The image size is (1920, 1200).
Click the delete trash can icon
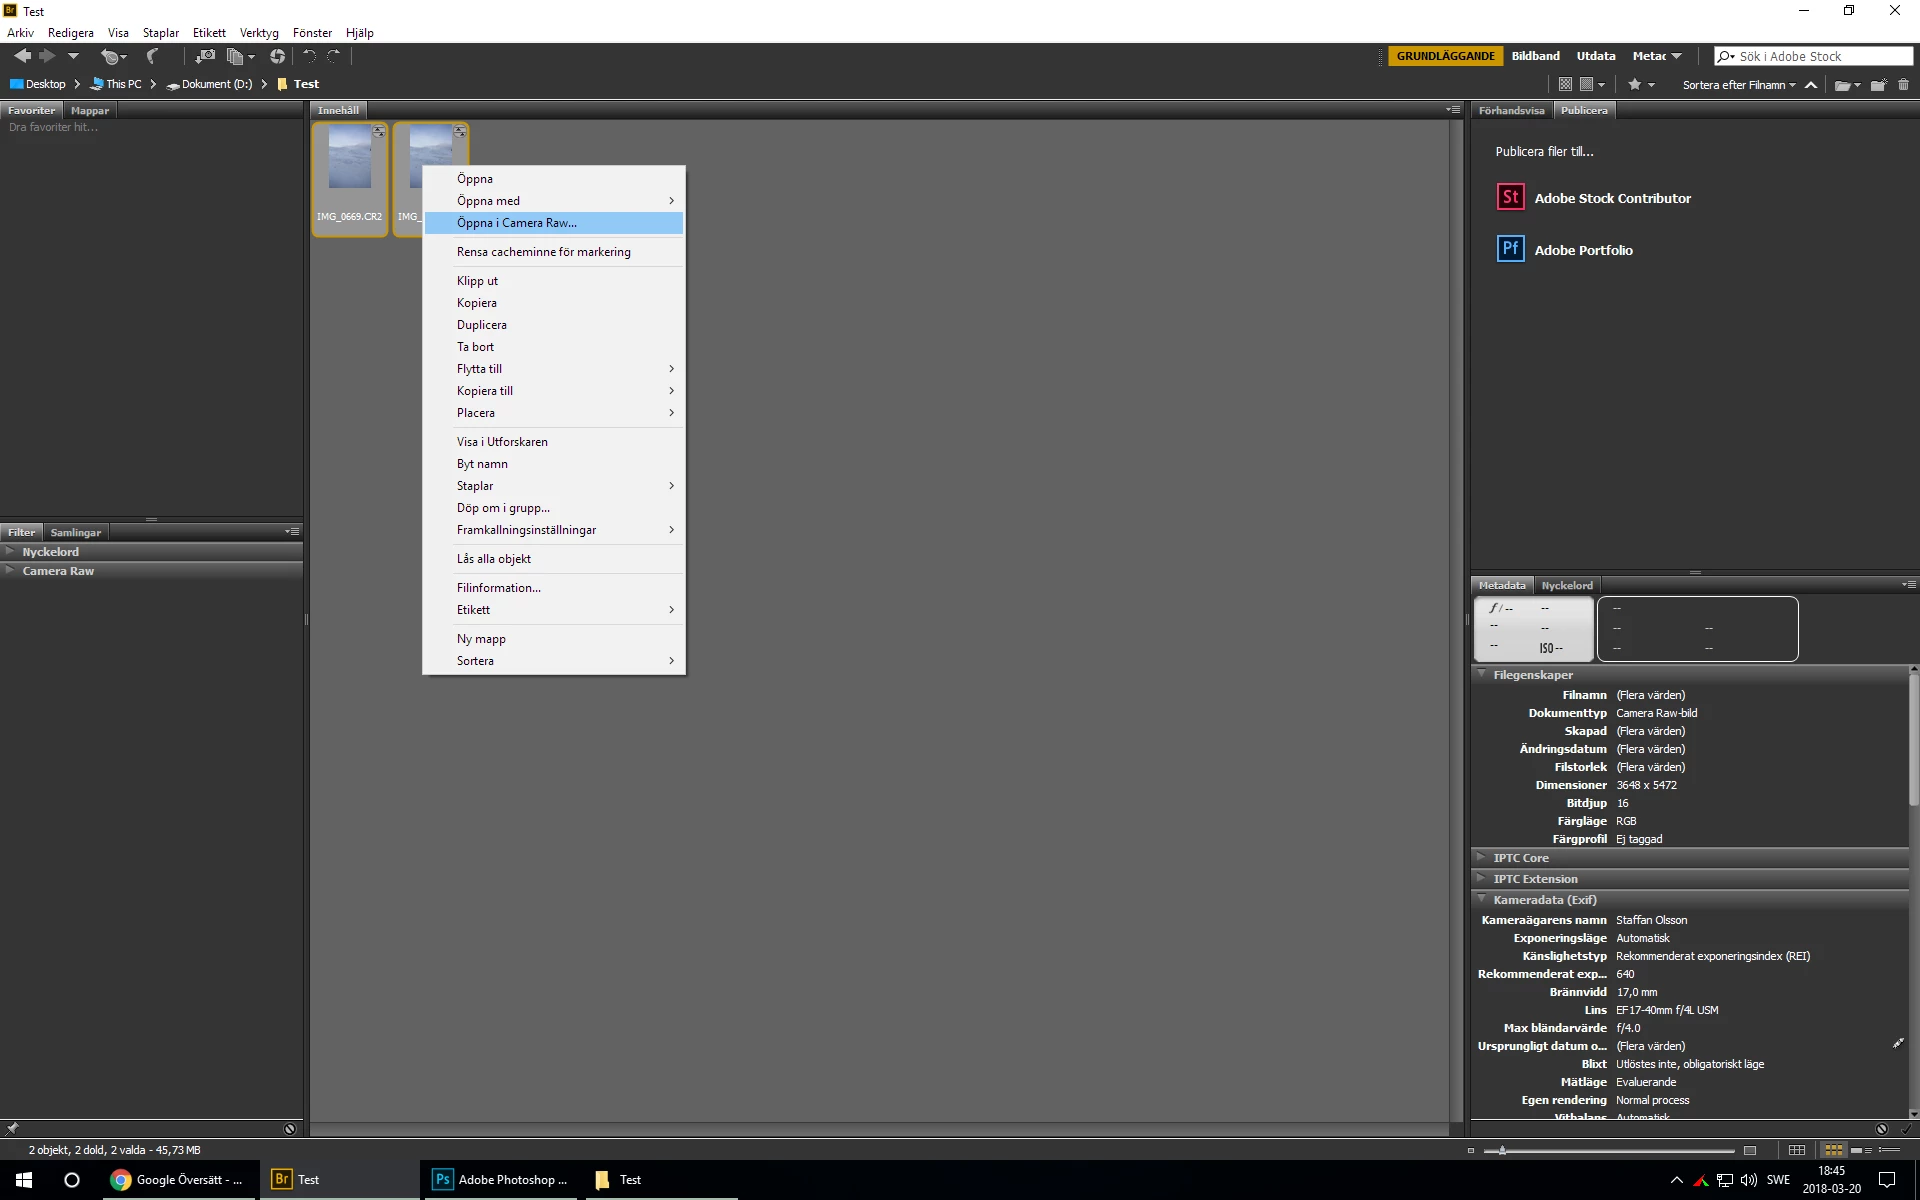(x=1903, y=85)
